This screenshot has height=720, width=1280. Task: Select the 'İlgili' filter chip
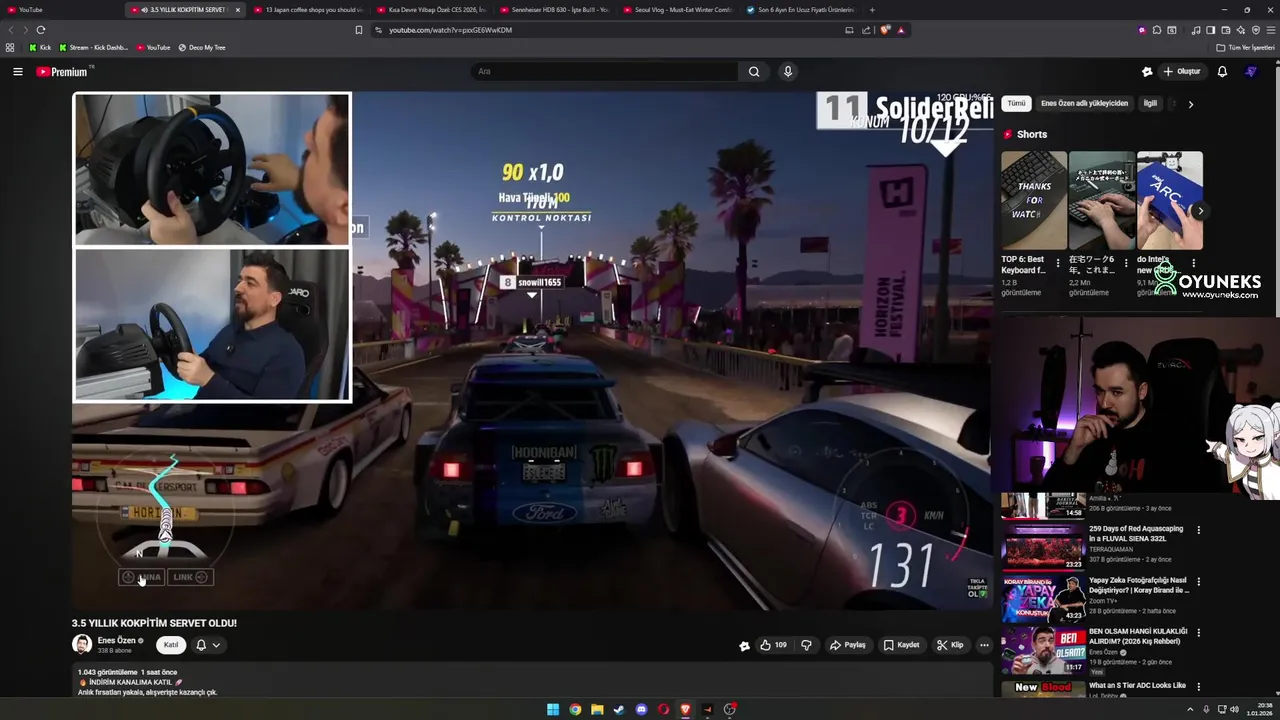pyautogui.click(x=1150, y=103)
